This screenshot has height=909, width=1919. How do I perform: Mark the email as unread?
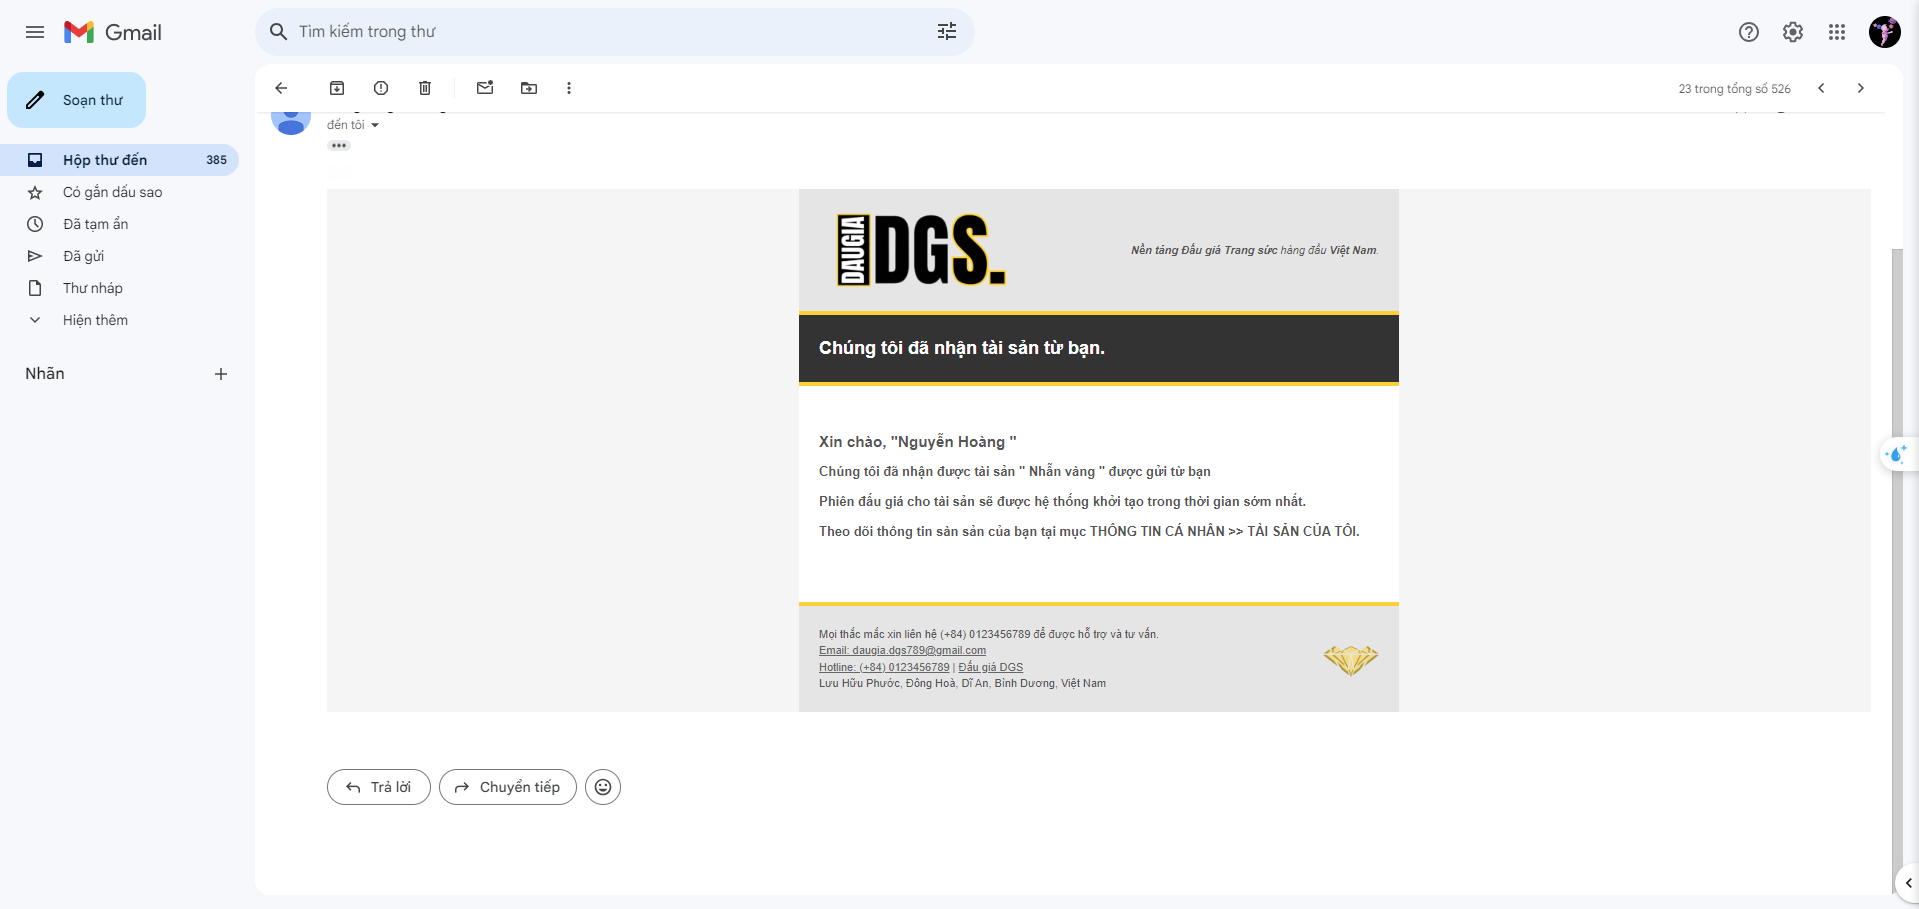point(485,88)
